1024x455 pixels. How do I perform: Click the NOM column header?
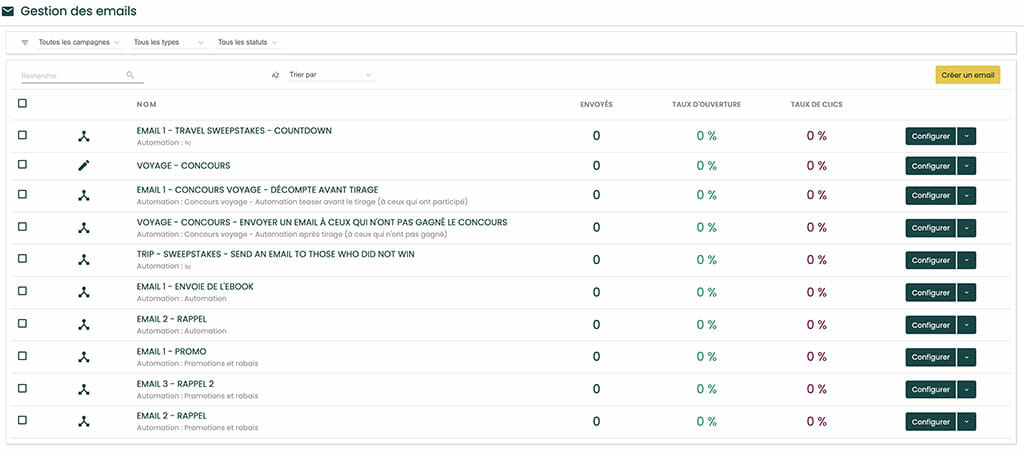pos(146,104)
